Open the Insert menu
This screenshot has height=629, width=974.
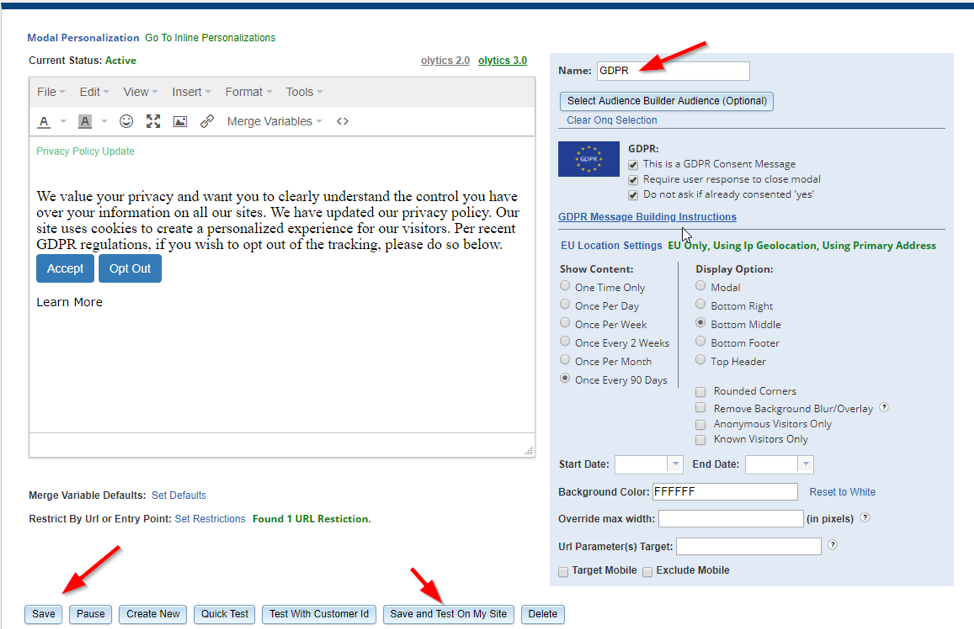tap(190, 92)
